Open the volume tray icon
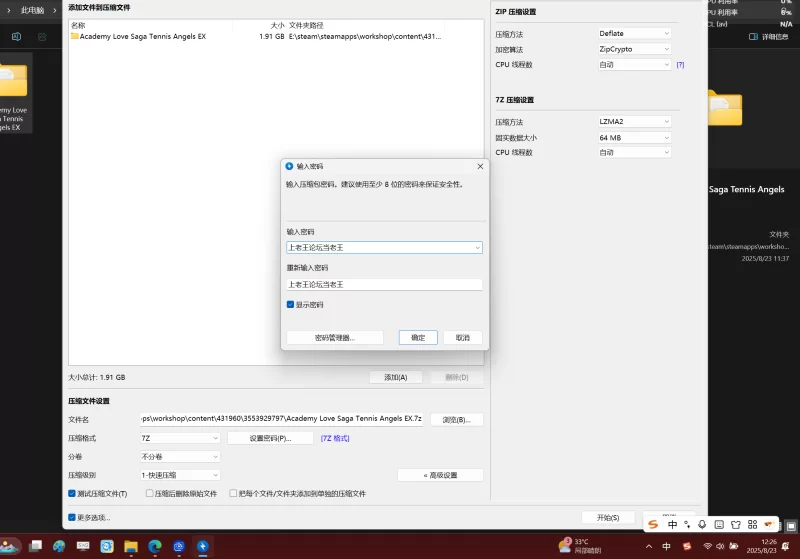Screen dimensions: 800x559 [720, 546]
